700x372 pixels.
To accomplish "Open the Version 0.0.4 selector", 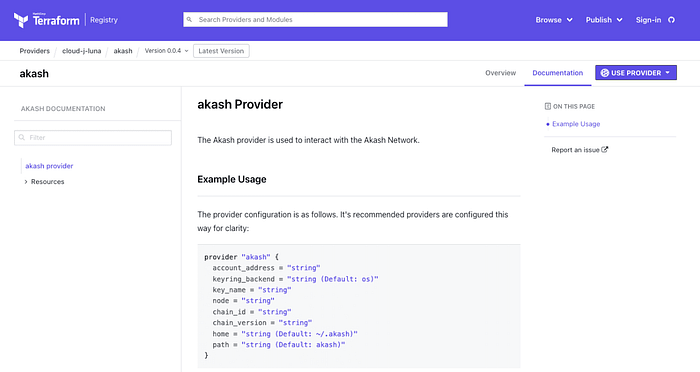I will pyautogui.click(x=166, y=51).
